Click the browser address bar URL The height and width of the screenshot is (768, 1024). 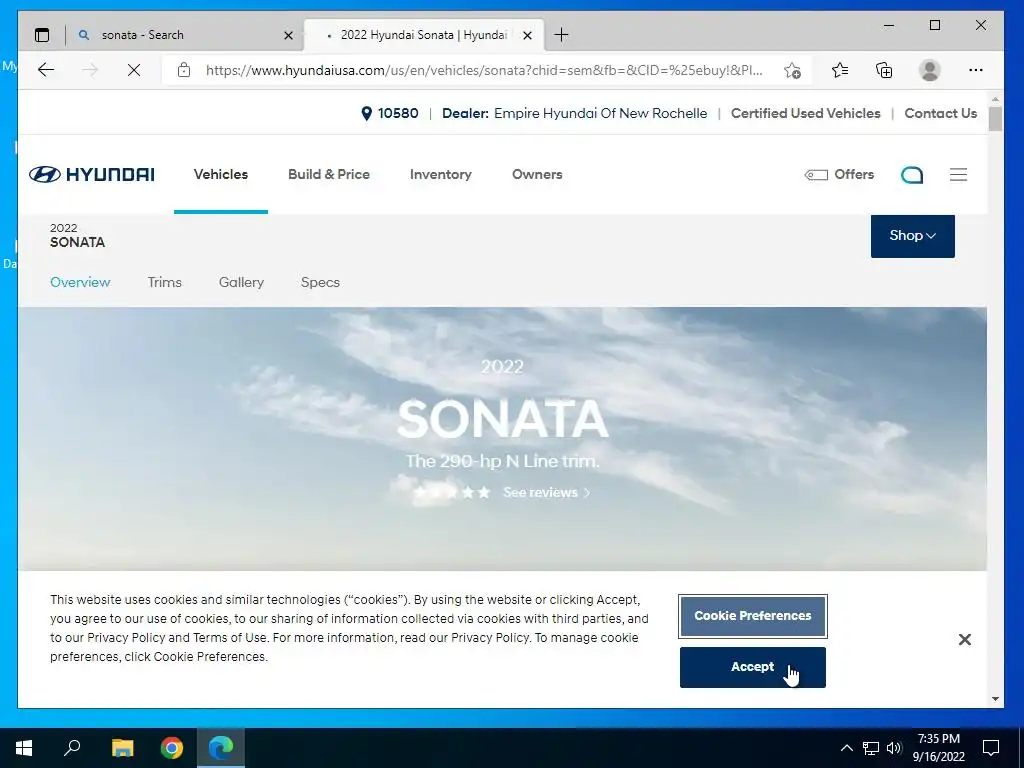point(484,70)
